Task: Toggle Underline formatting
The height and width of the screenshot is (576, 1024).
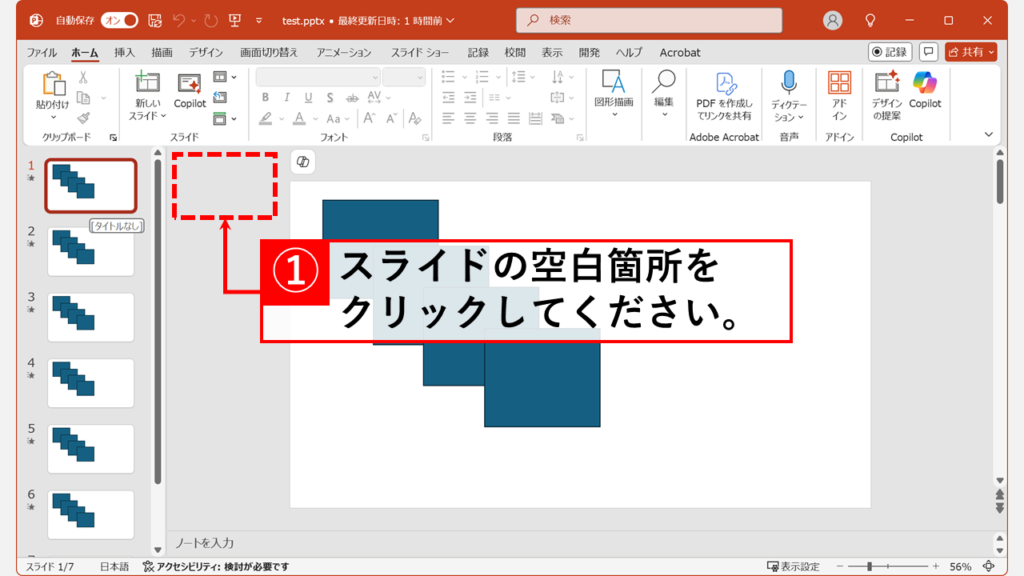Action: 308,97
